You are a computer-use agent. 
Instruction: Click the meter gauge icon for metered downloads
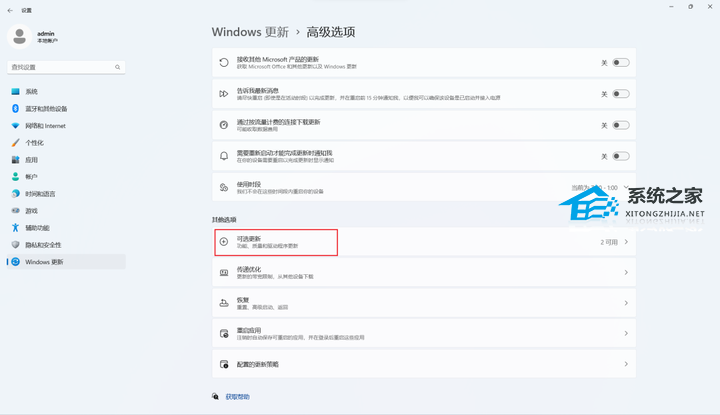[x=224, y=125]
